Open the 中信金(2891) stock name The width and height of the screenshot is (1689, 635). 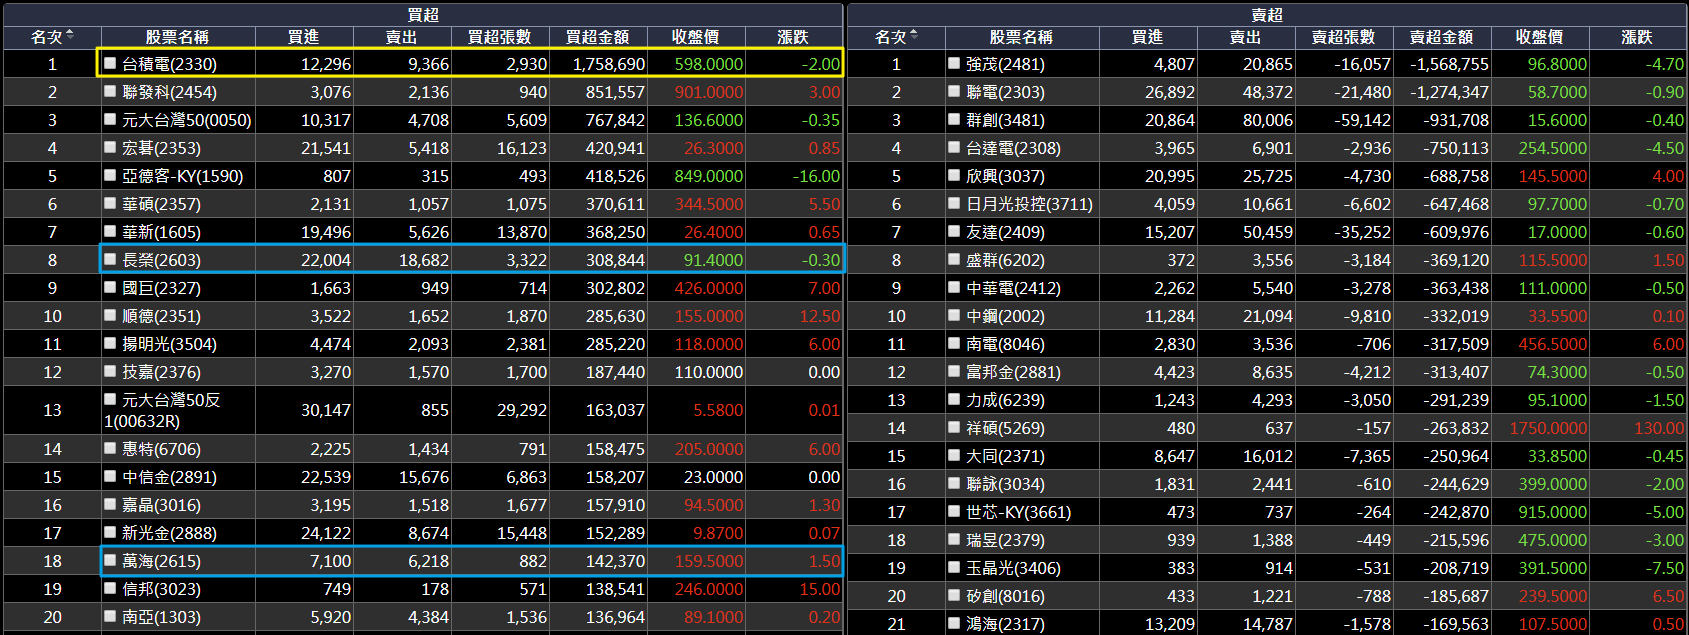(x=169, y=477)
